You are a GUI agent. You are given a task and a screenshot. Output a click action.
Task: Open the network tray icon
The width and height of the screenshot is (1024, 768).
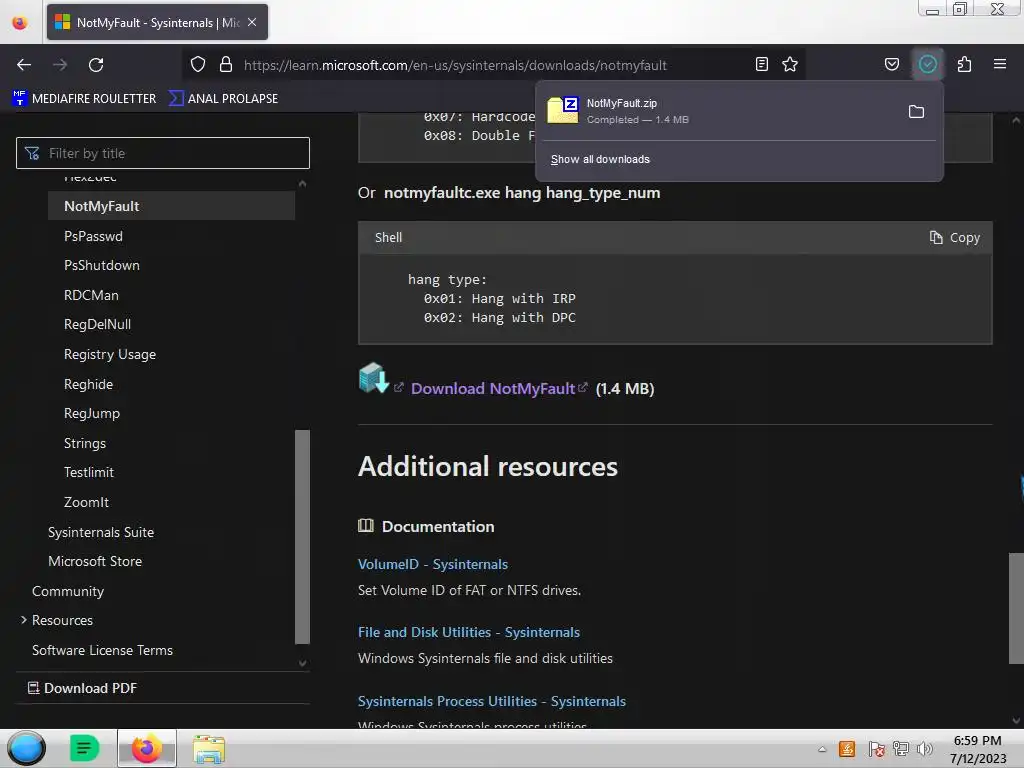[x=901, y=749]
